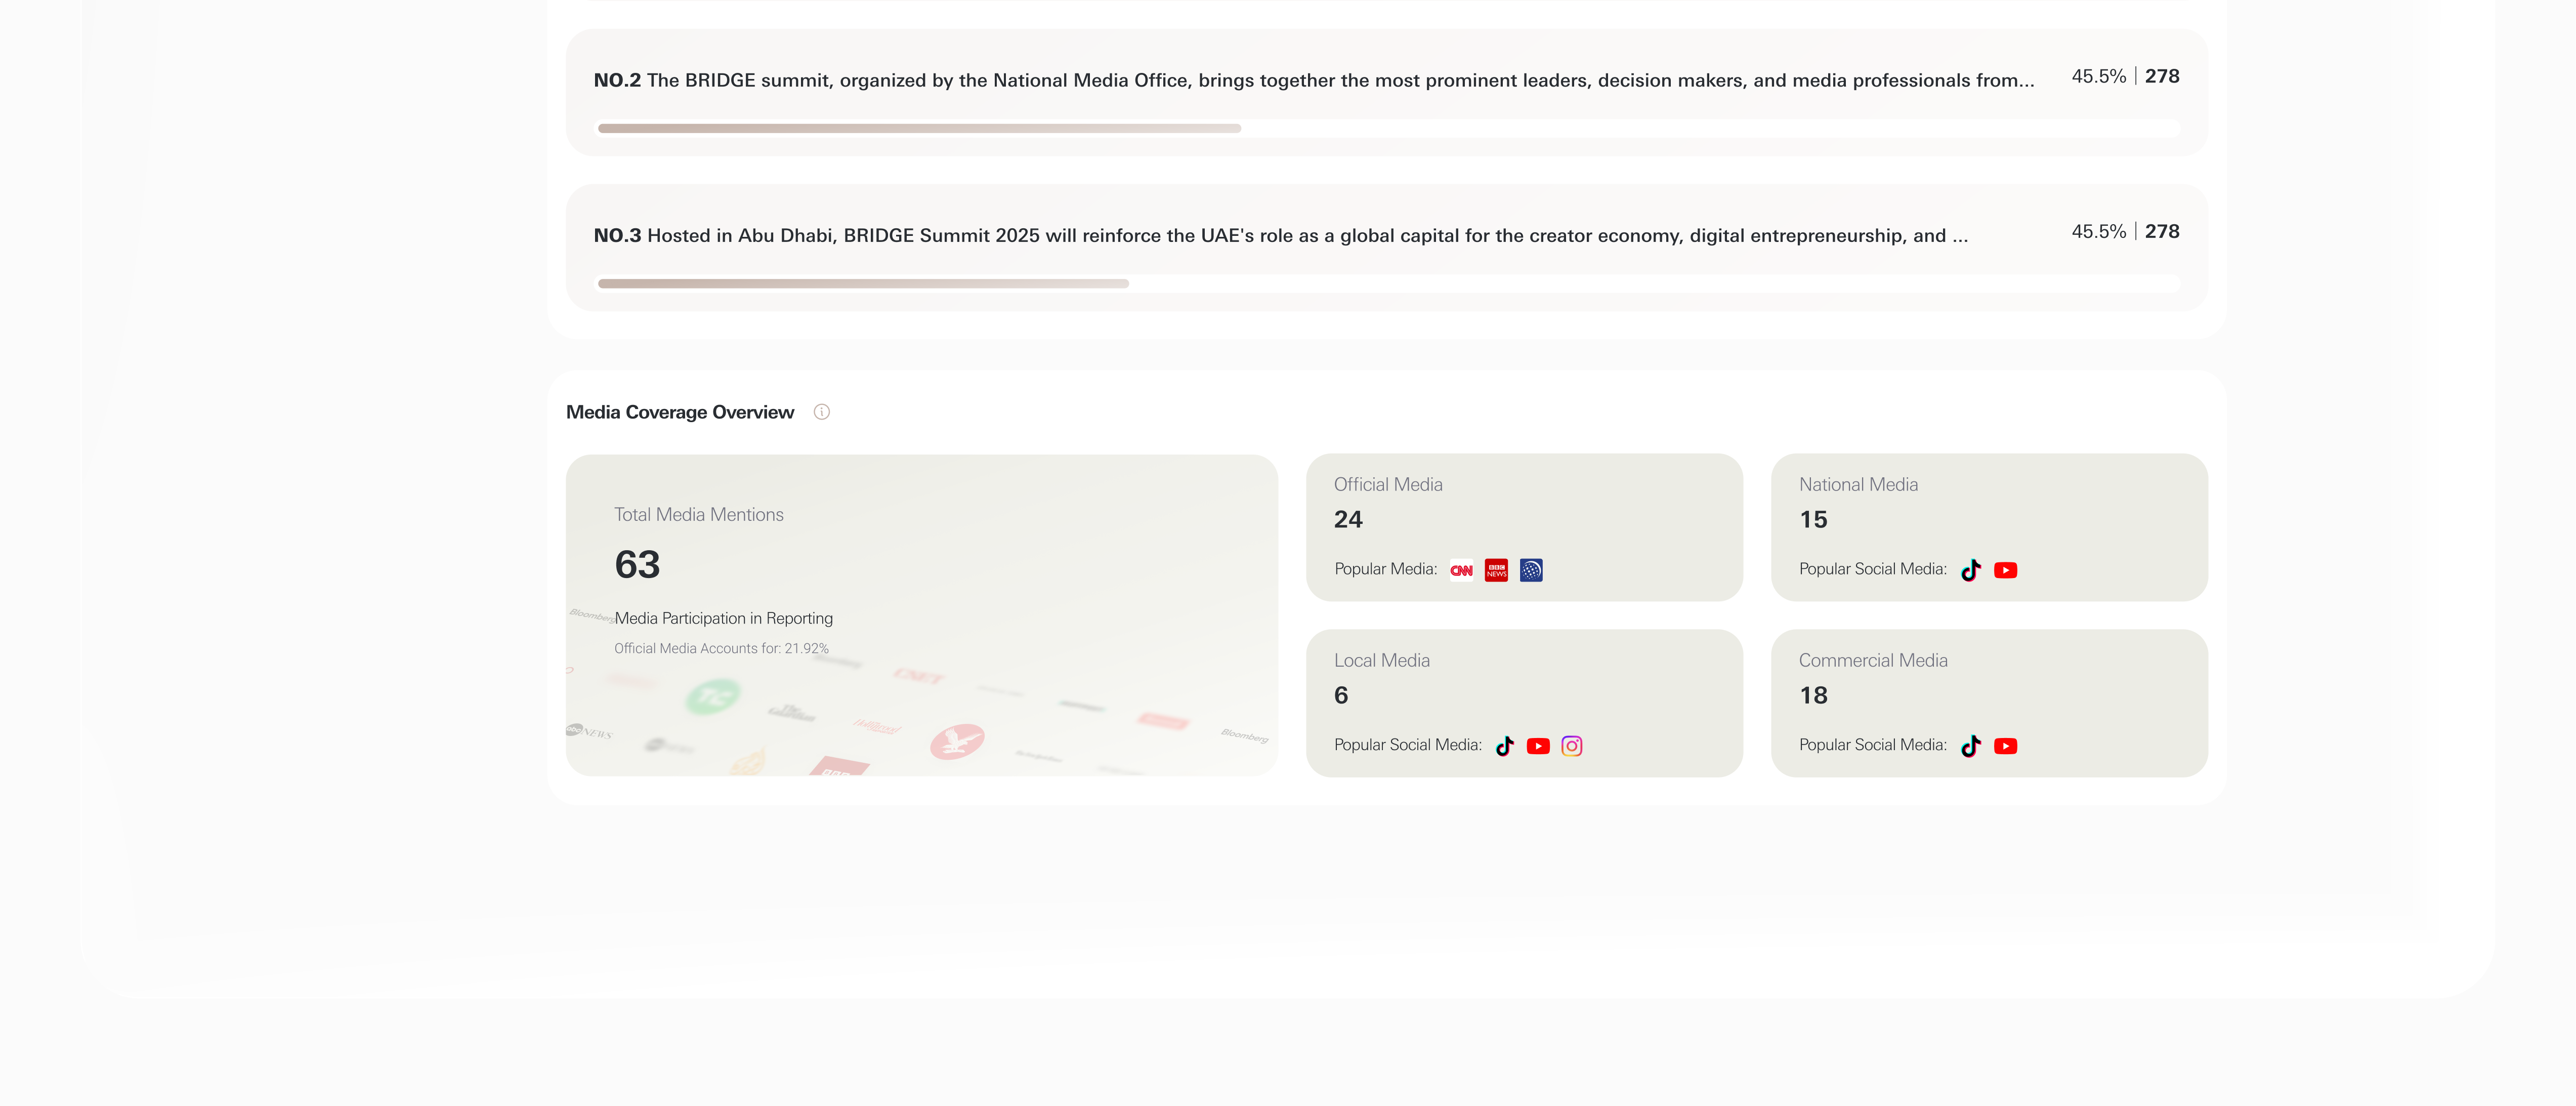Select the Total Media Mentions value 63
The width and height of the screenshot is (2576, 1106).
pyautogui.click(x=637, y=565)
